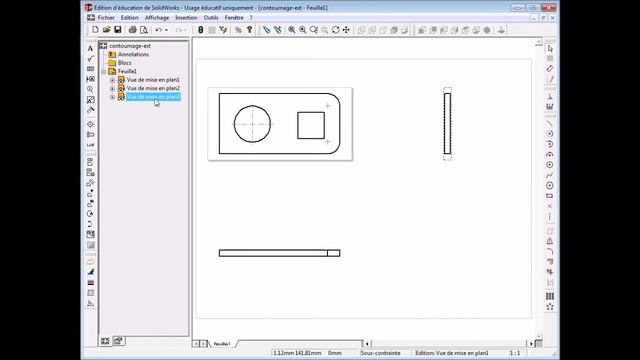
Task: Select the Note (A) annotation tool
Action: 90,49
